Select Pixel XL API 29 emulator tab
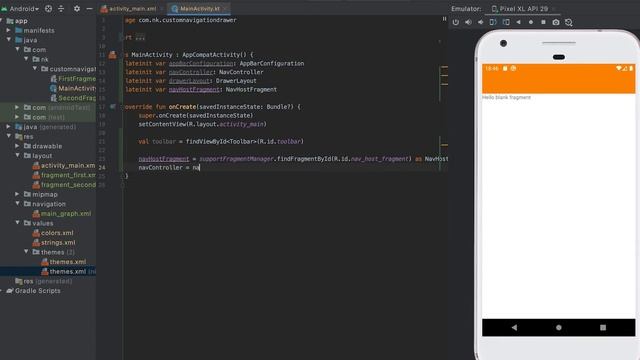Screen dimensions: 640x360 click(524, 9)
